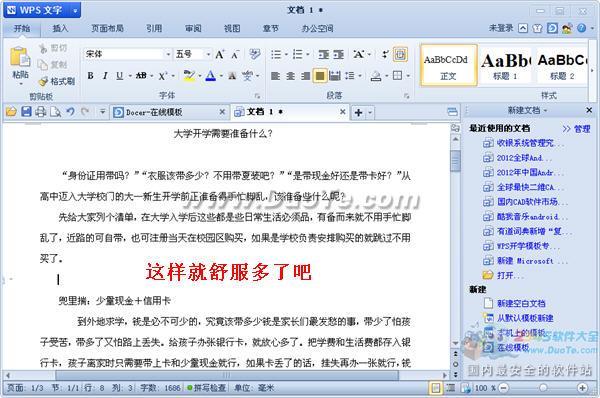Viewport: 600px width, 398px height.
Task: Center-align the paragraph text
Action: tap(290, 76)
